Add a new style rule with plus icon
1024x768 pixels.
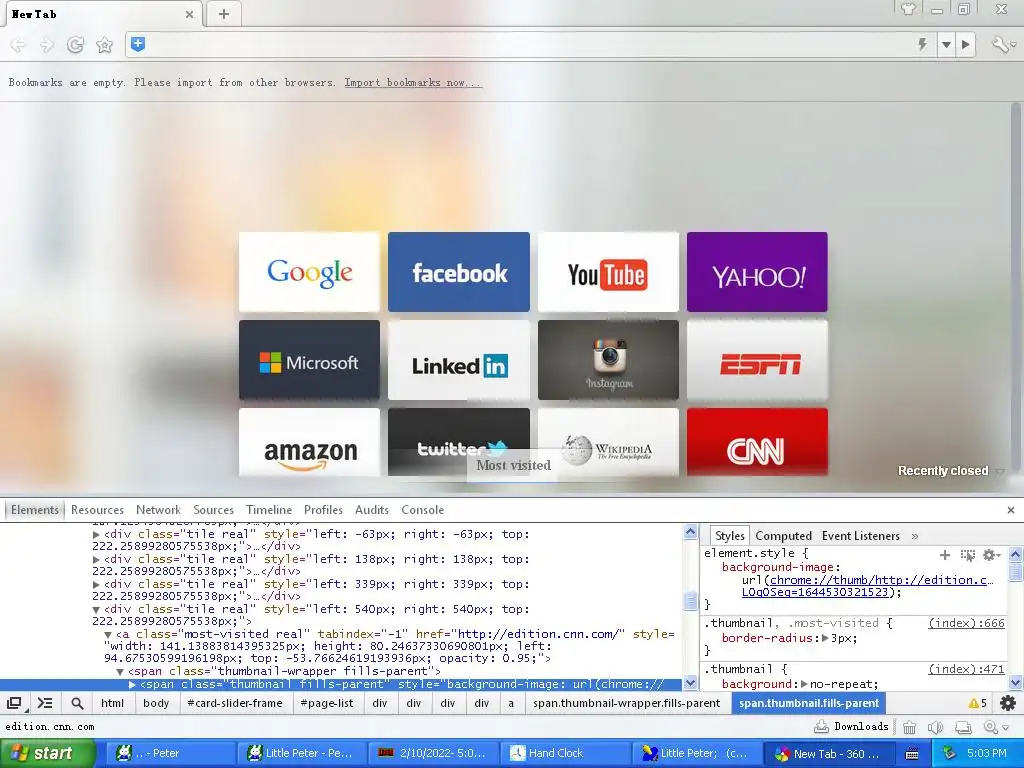click(944, 554)
